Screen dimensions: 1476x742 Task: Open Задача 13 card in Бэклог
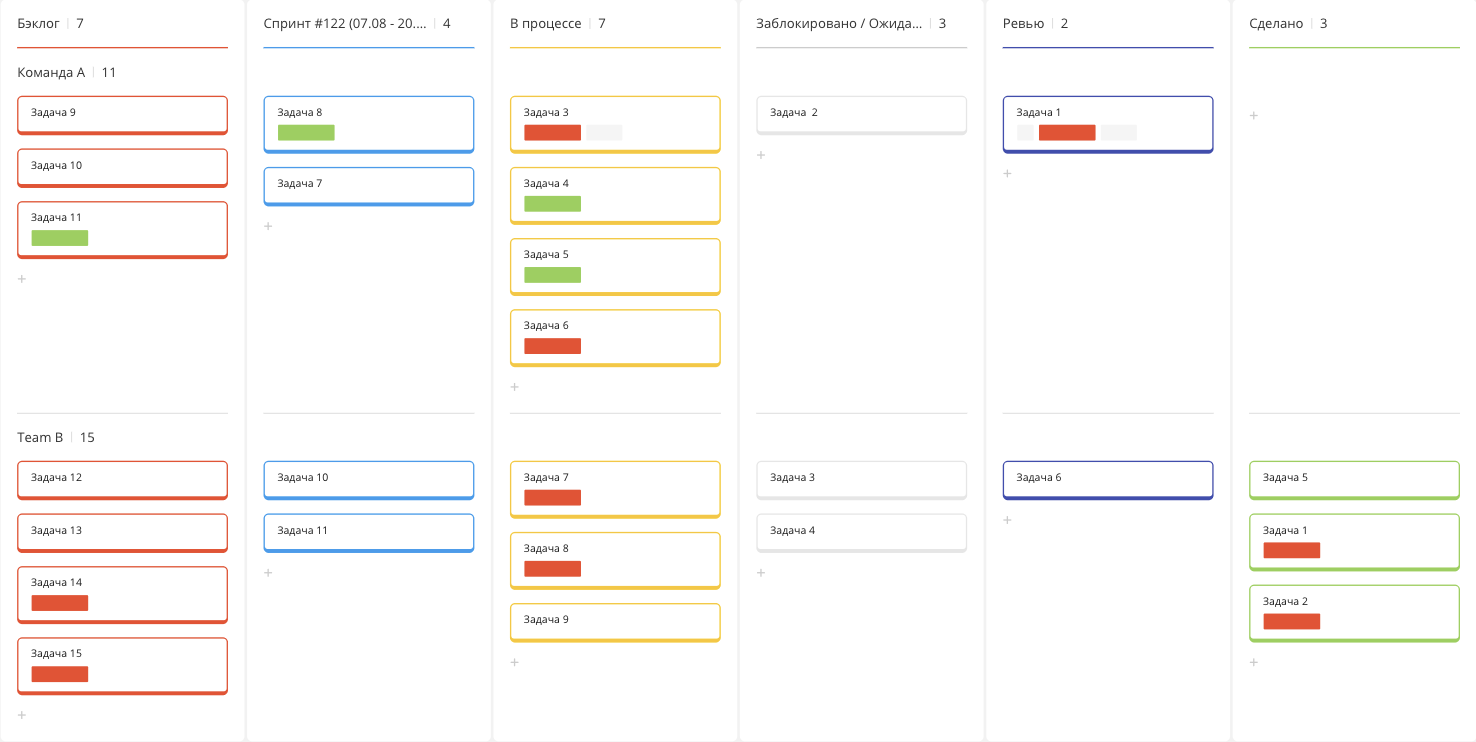pyautogui.click(x=122, y=531)
